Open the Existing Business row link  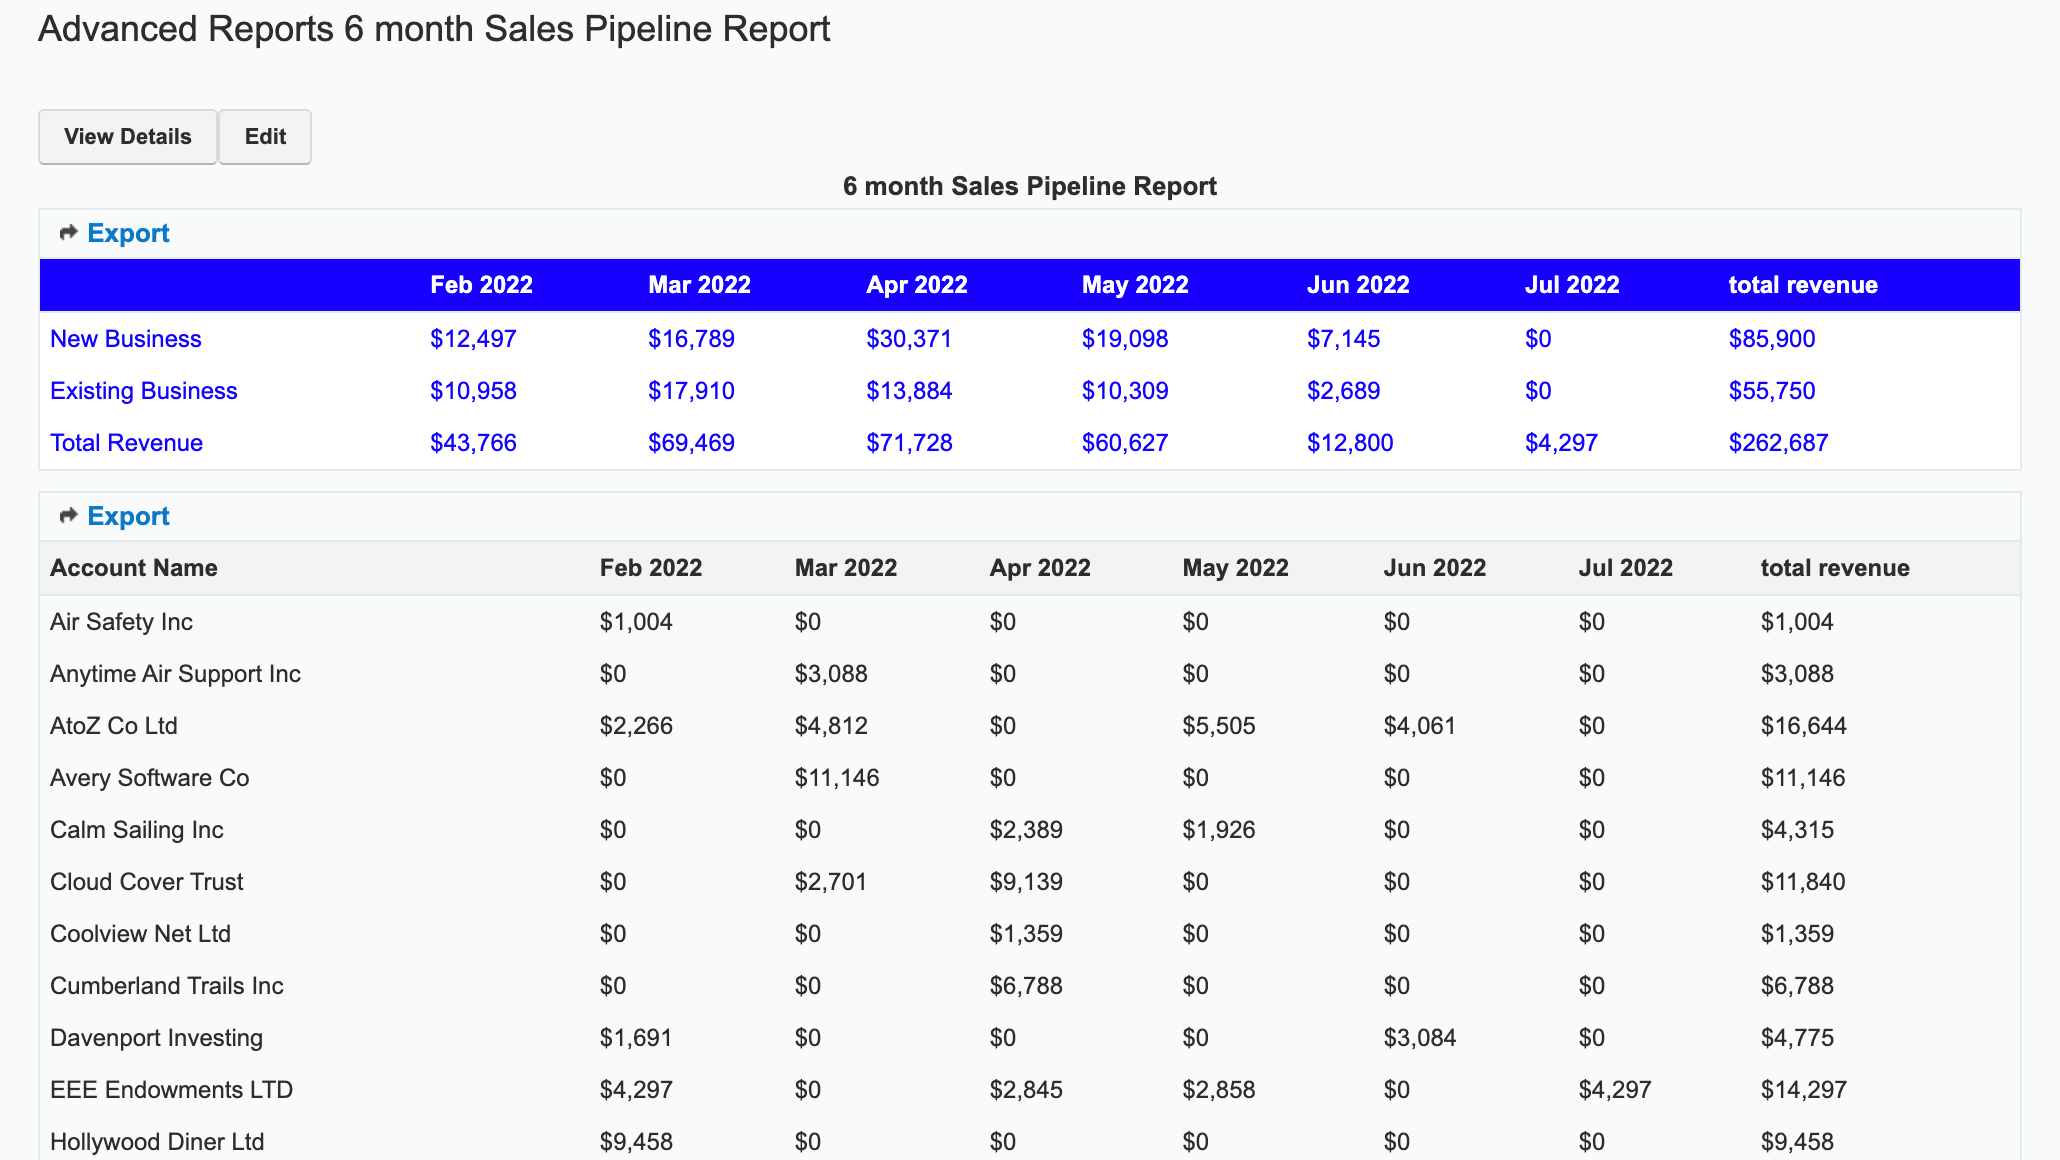tap(144, 391)
